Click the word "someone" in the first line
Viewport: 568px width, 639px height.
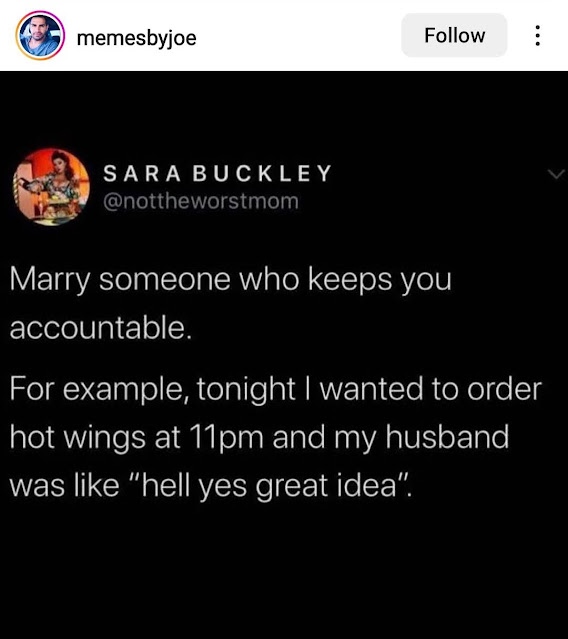(x=165, y=280)
